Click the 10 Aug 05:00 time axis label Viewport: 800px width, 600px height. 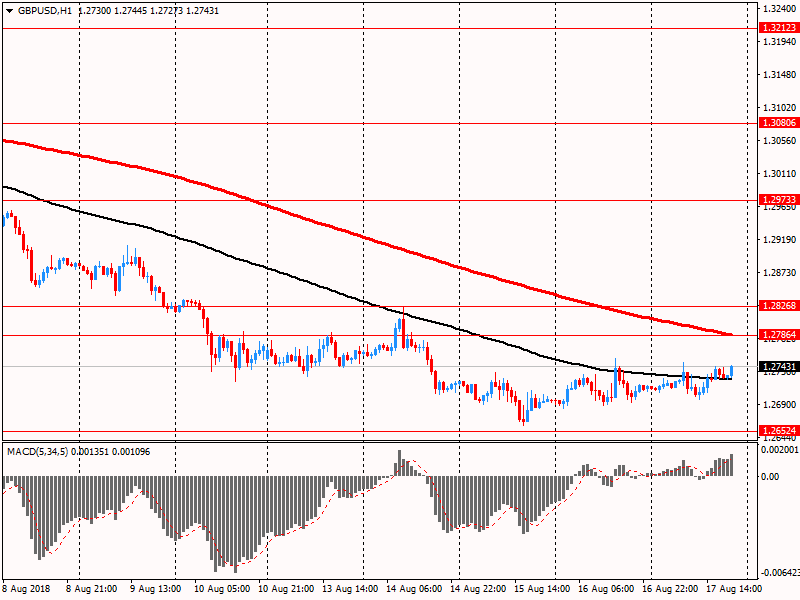tap(222, 588)
